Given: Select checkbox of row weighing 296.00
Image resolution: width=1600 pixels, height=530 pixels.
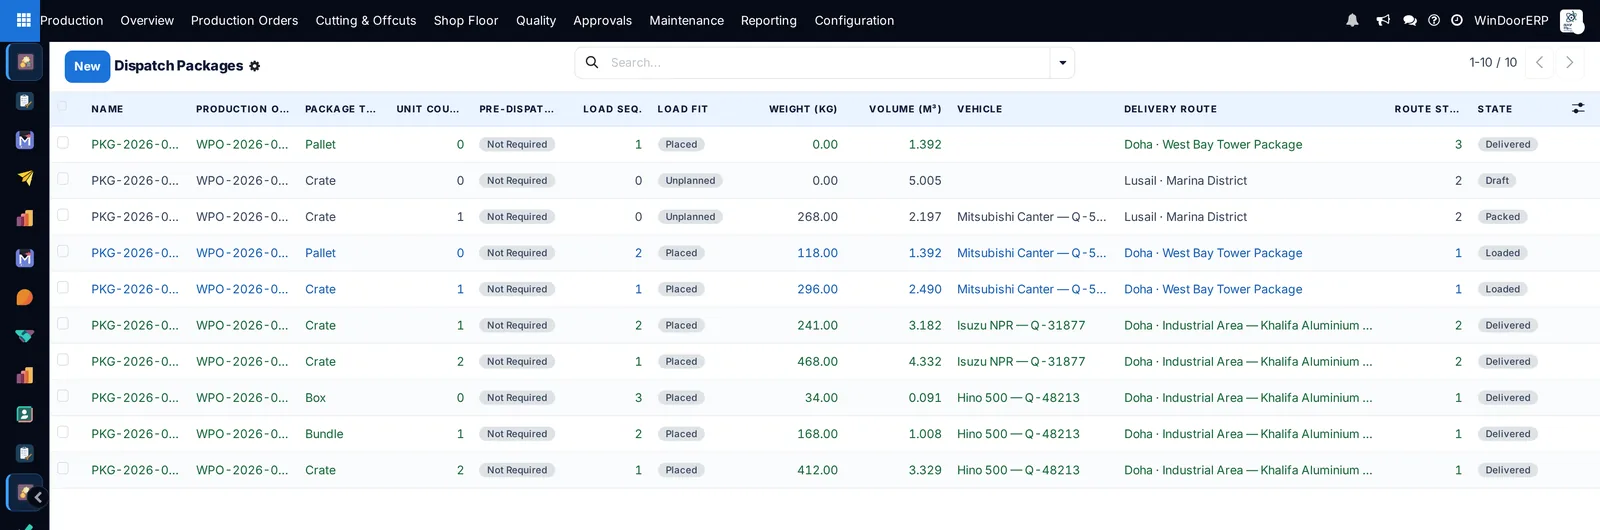Looking at the screenshot, I should [63, 287].
